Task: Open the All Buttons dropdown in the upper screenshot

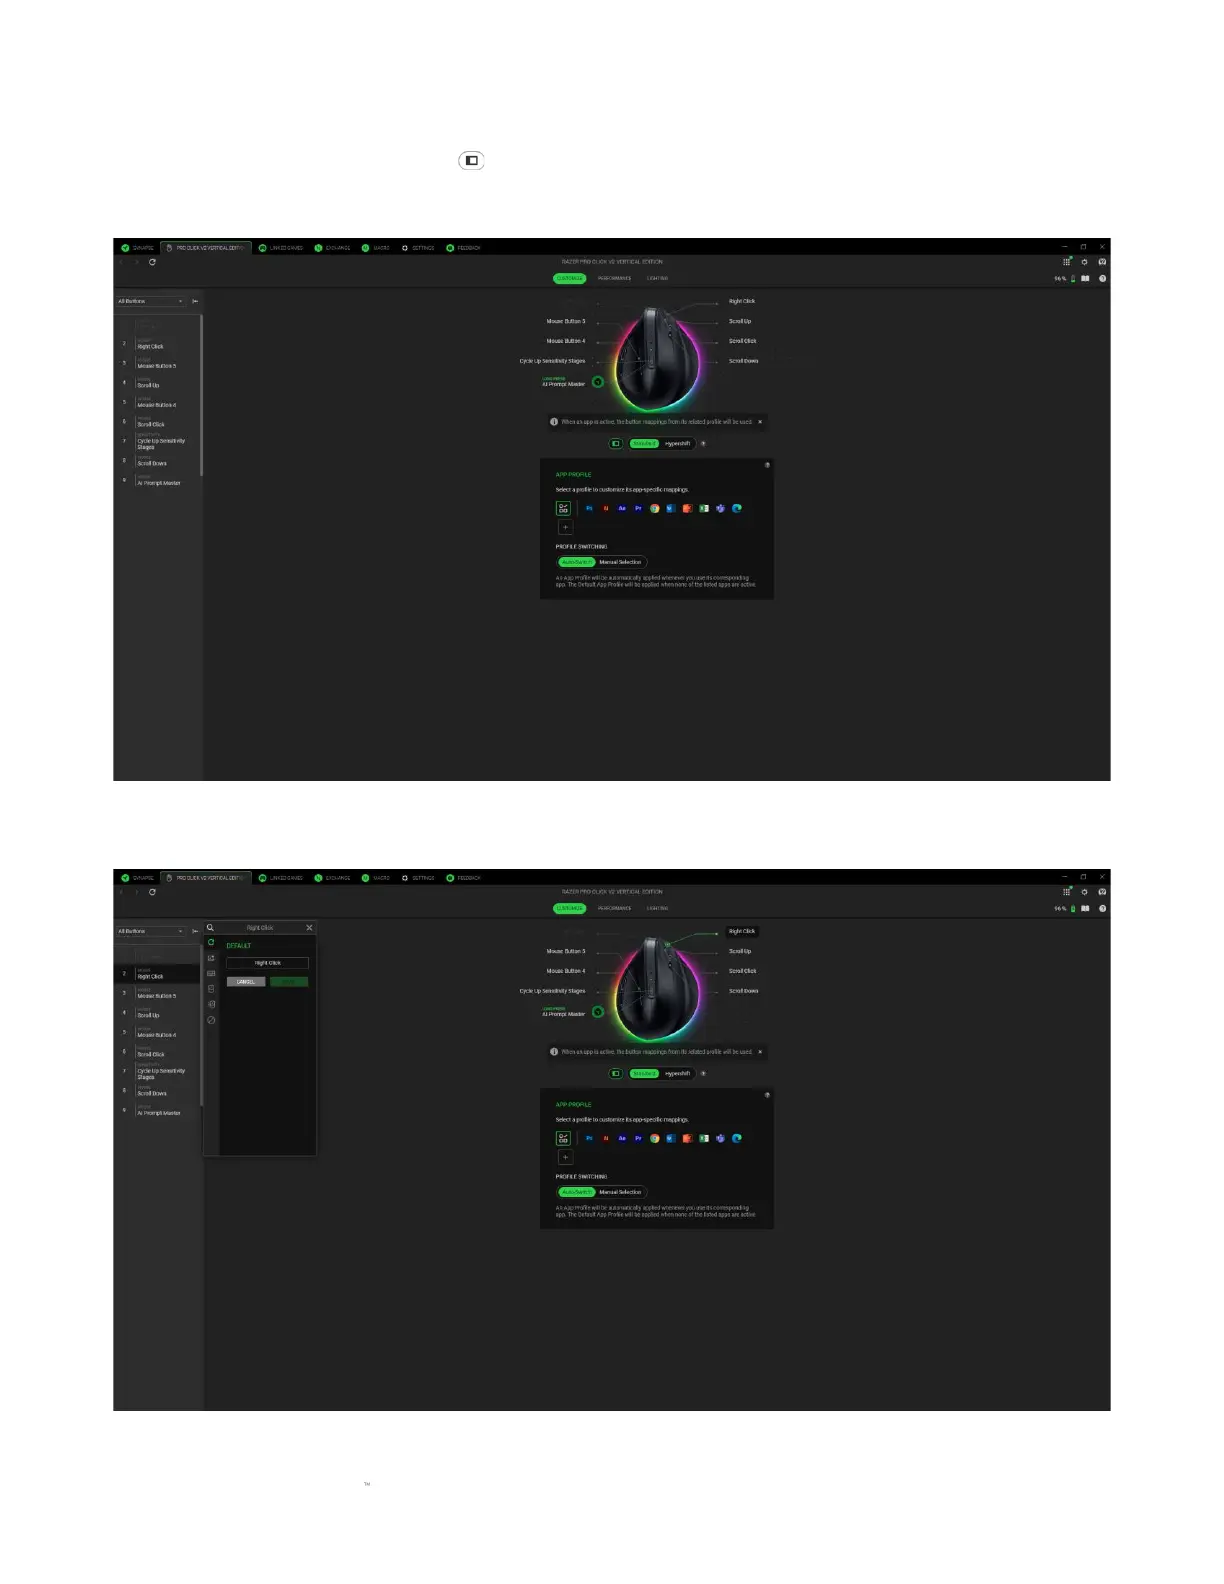Action: click(x=150, y=301)
